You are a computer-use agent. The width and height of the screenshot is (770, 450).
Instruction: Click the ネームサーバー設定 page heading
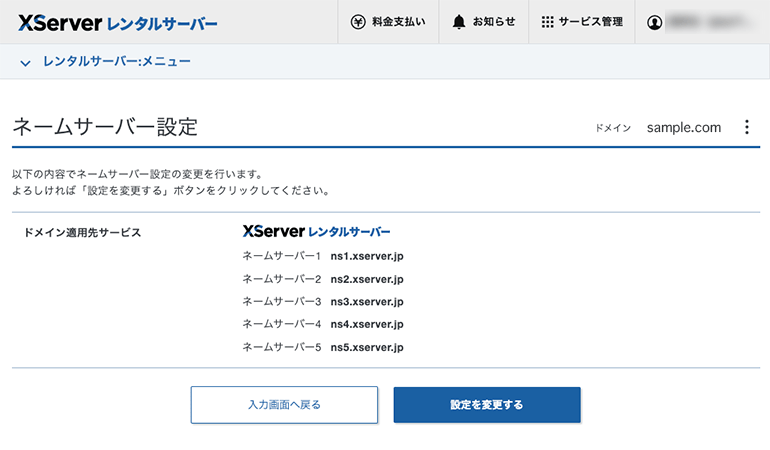coord(105,127)
